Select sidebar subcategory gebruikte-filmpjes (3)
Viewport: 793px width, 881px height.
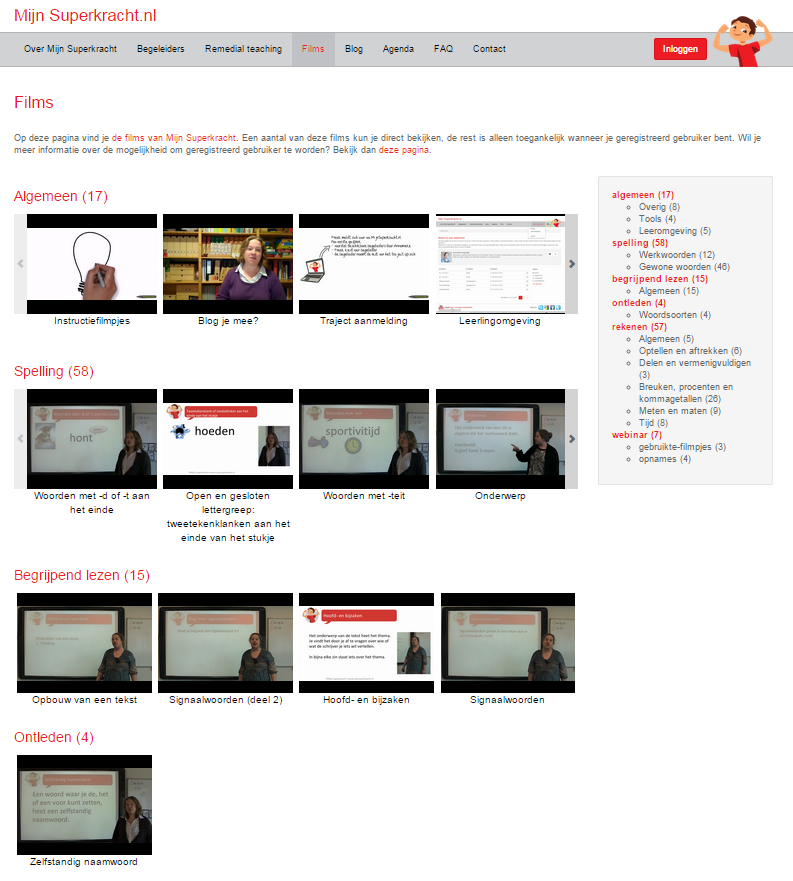click(x=682, y=447)
